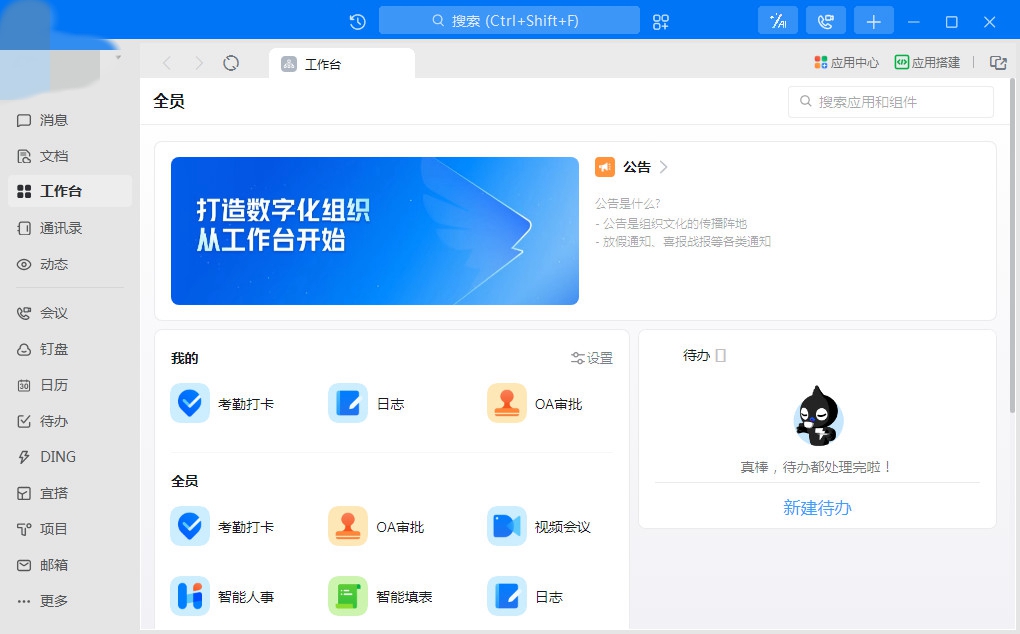The width and height of the screenshot is (1020, 634).
Task: Click the 打造数字化组织 banner
Action: click(375, 231)
